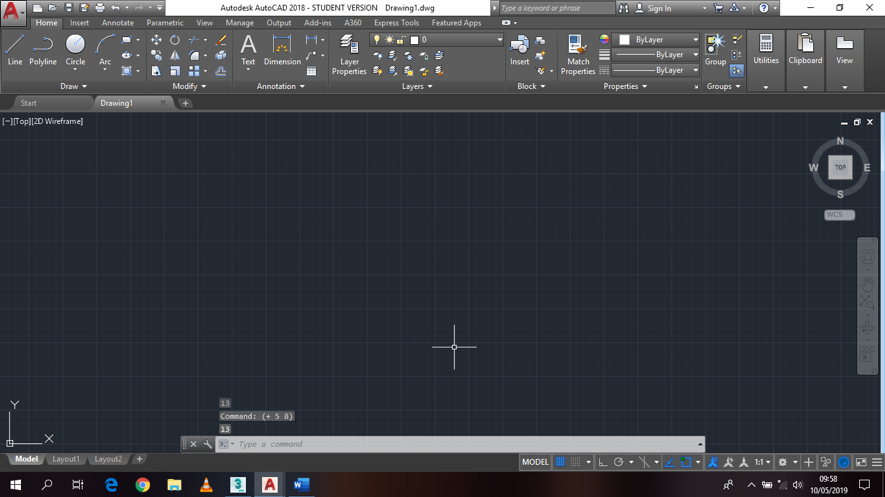Insert a Table annotation
This screenshot has height=497, width=885.
point(312,71)
